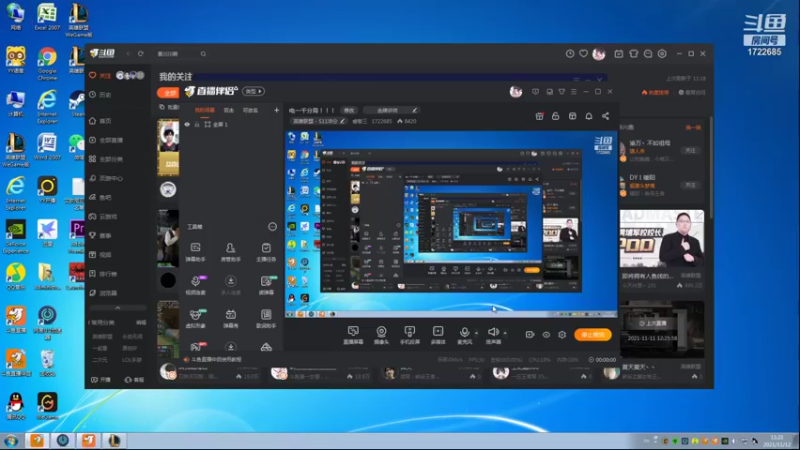This screenshot has height=450, width=800.
Task: Add a 摄像头 camera source
Action: [381, 335]
